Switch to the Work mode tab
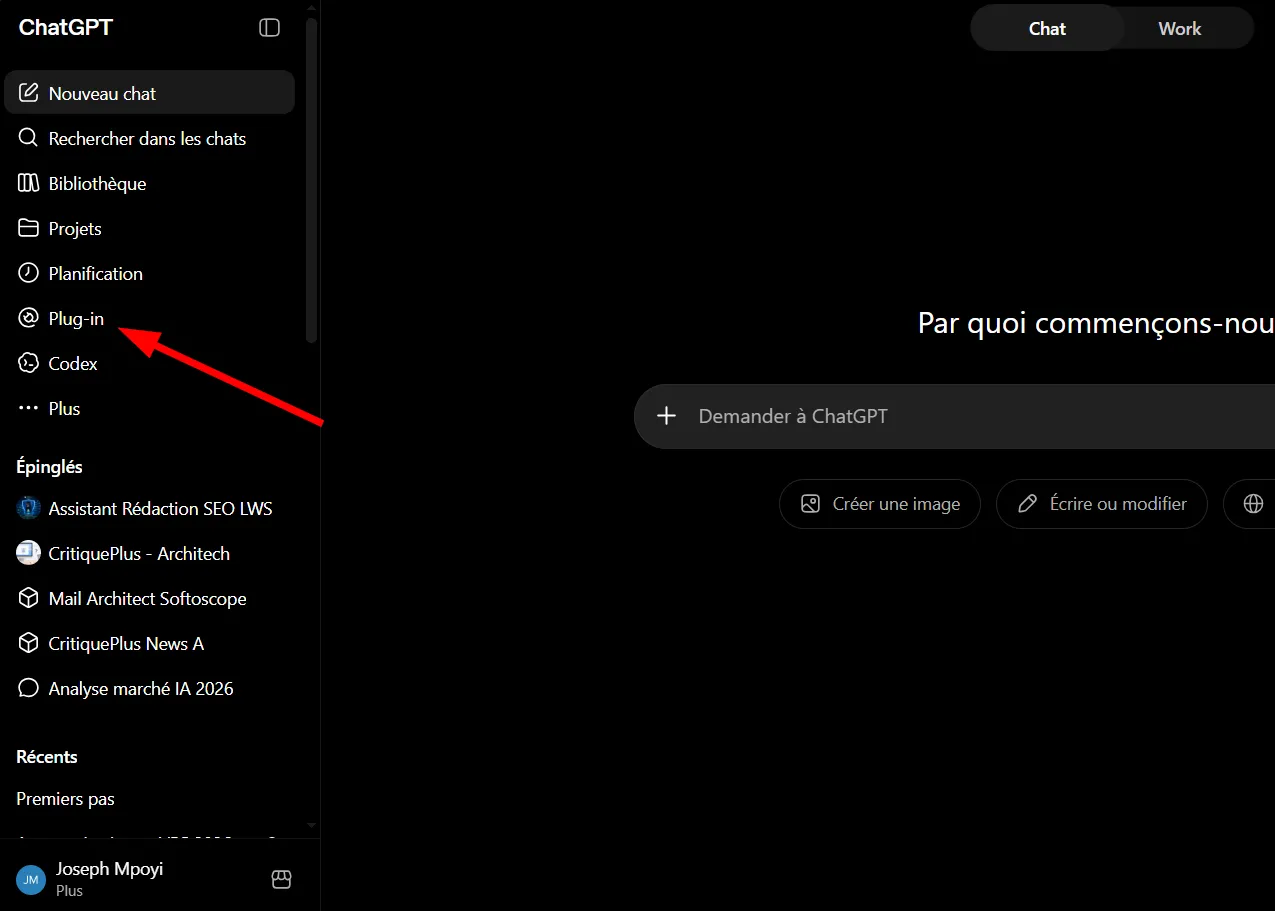Image resolution: width=1275 pixels, height=911 pixels. click(x=1180, y=29)
